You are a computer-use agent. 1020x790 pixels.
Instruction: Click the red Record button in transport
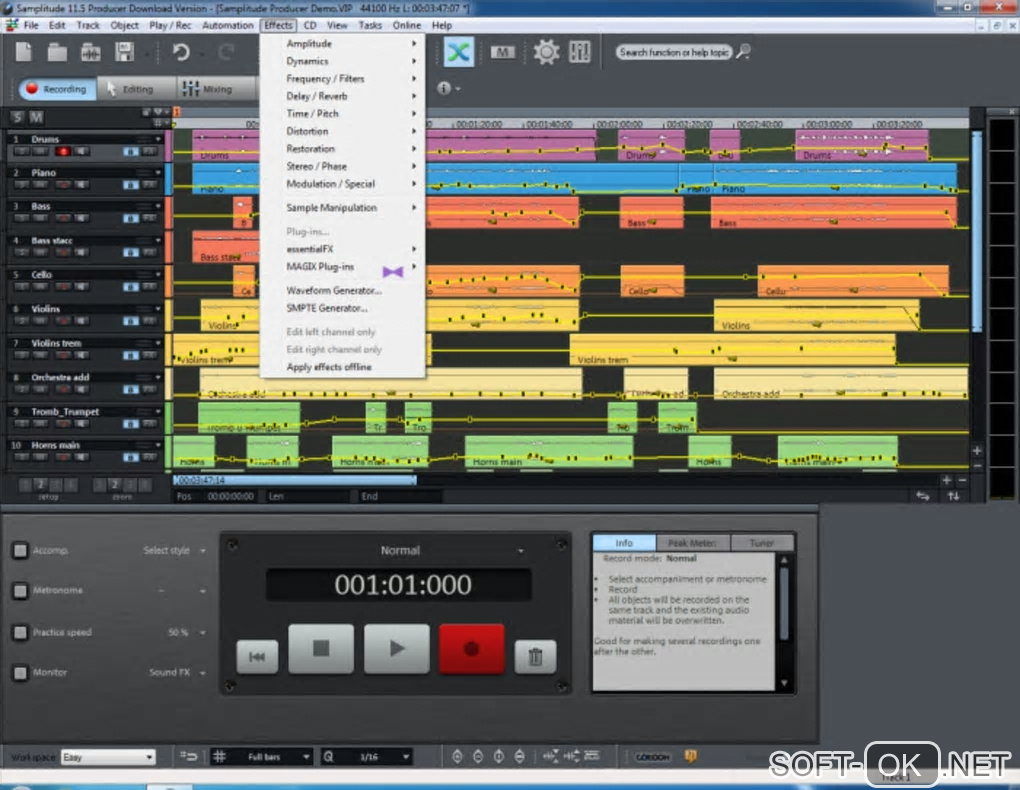472,649
